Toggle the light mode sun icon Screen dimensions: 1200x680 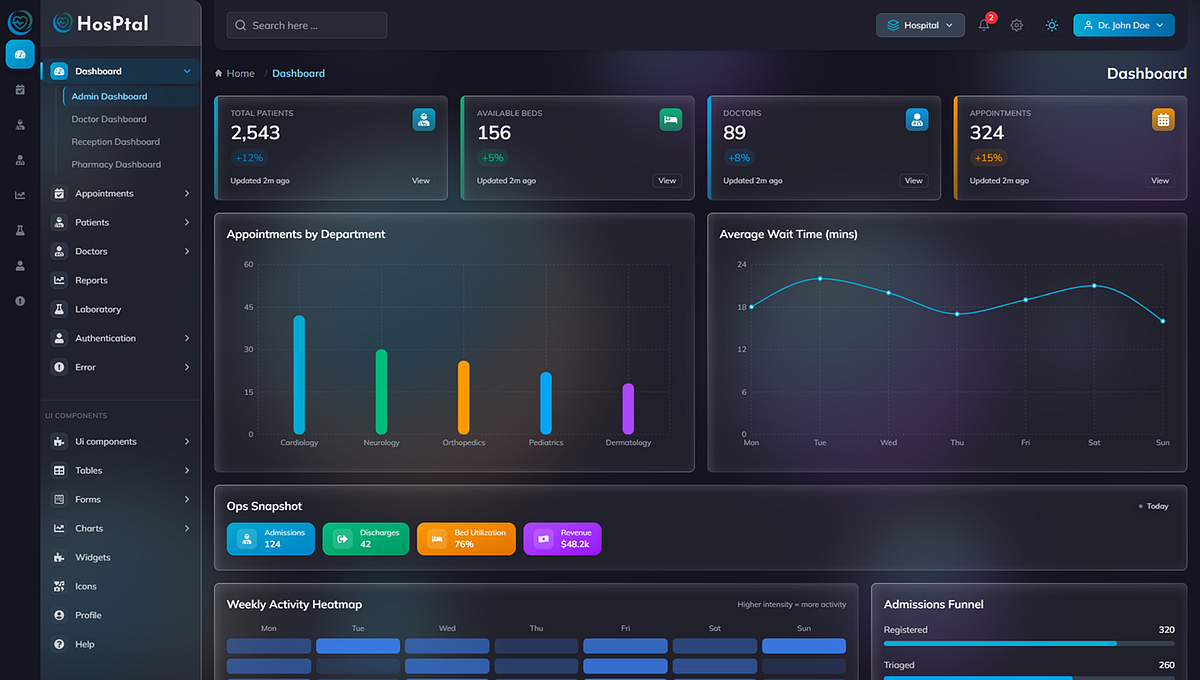click(1051, 24)
